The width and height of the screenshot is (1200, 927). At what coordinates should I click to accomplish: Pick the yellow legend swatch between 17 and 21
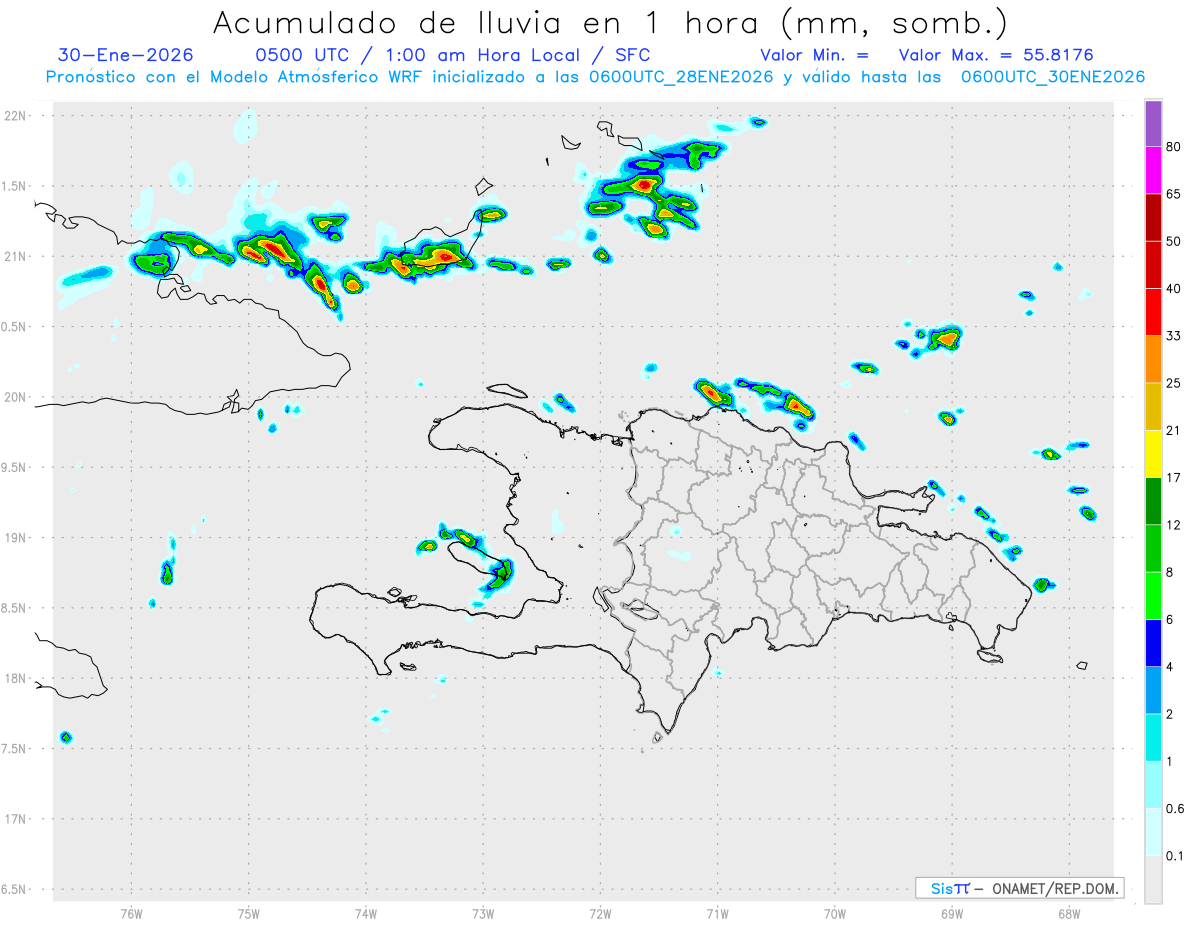(1153, 454)
